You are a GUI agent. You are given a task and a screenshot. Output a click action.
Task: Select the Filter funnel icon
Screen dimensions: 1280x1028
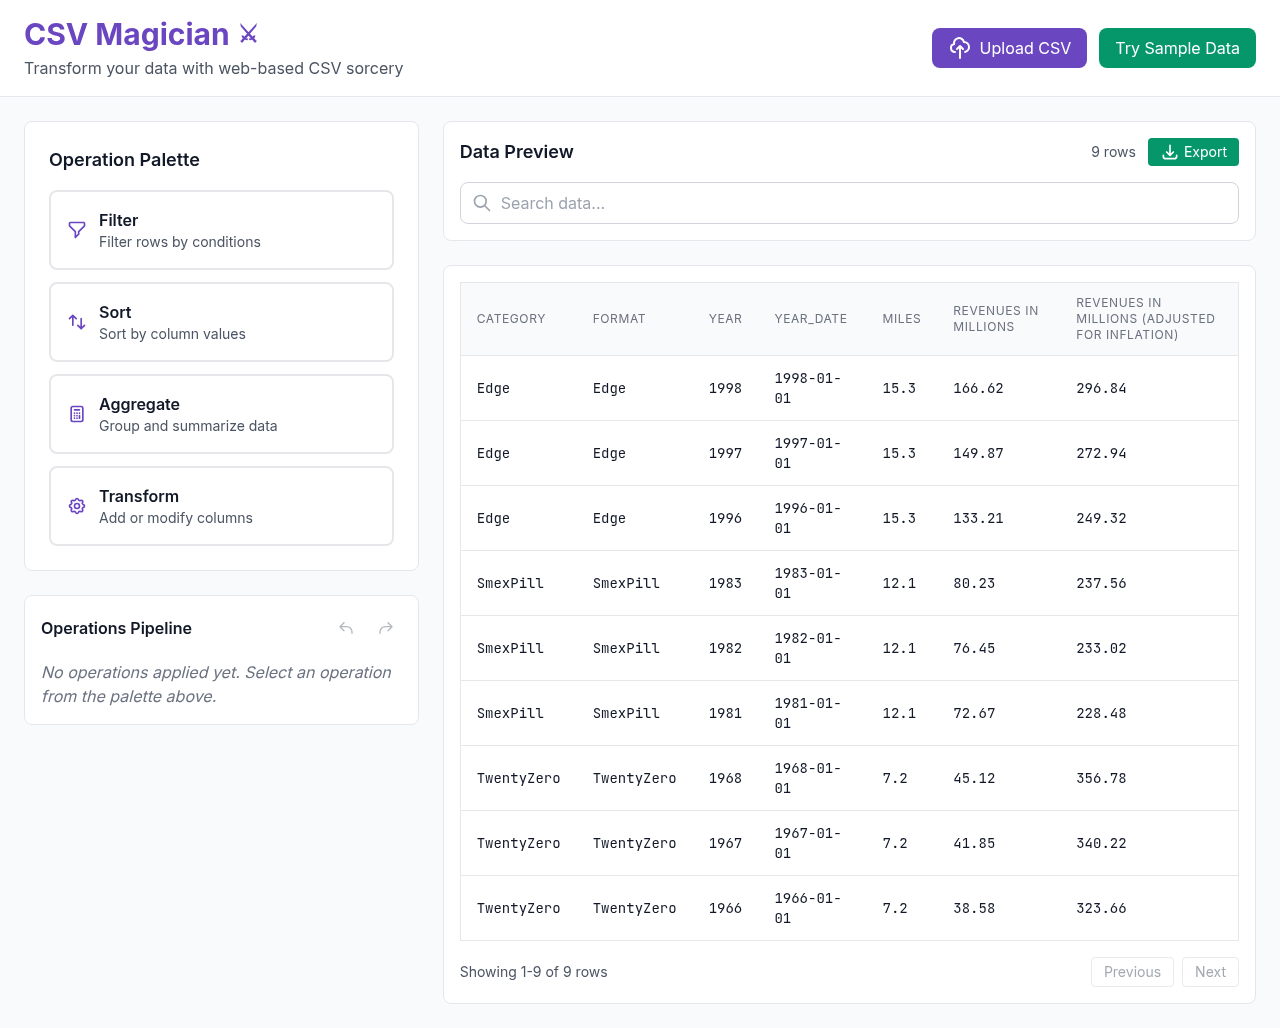pos(77,229)
